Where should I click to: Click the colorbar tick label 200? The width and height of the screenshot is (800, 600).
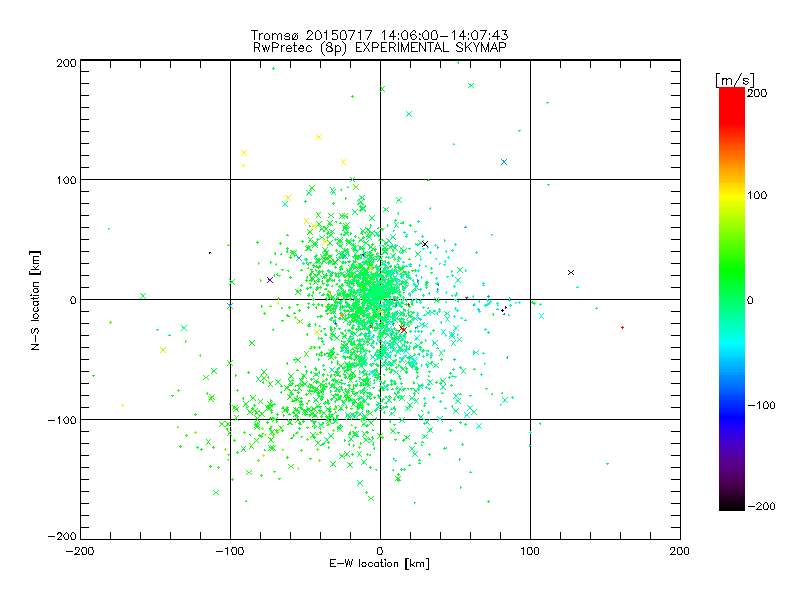(757, 93)
